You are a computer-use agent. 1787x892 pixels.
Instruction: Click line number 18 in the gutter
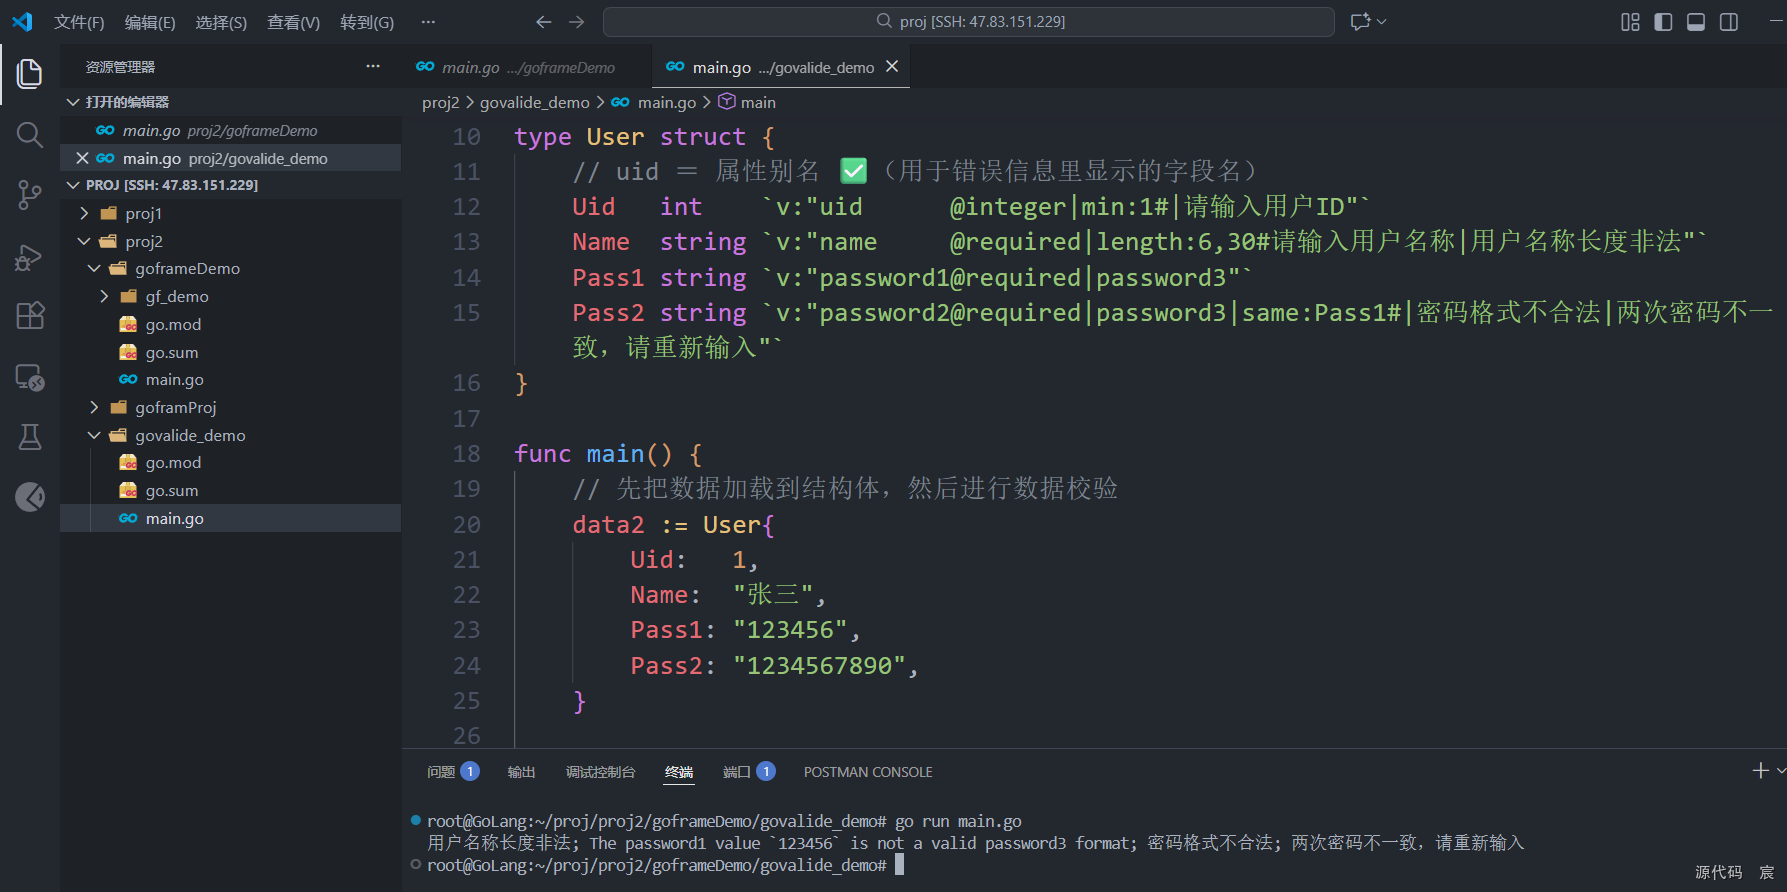[x=466, y=454]
